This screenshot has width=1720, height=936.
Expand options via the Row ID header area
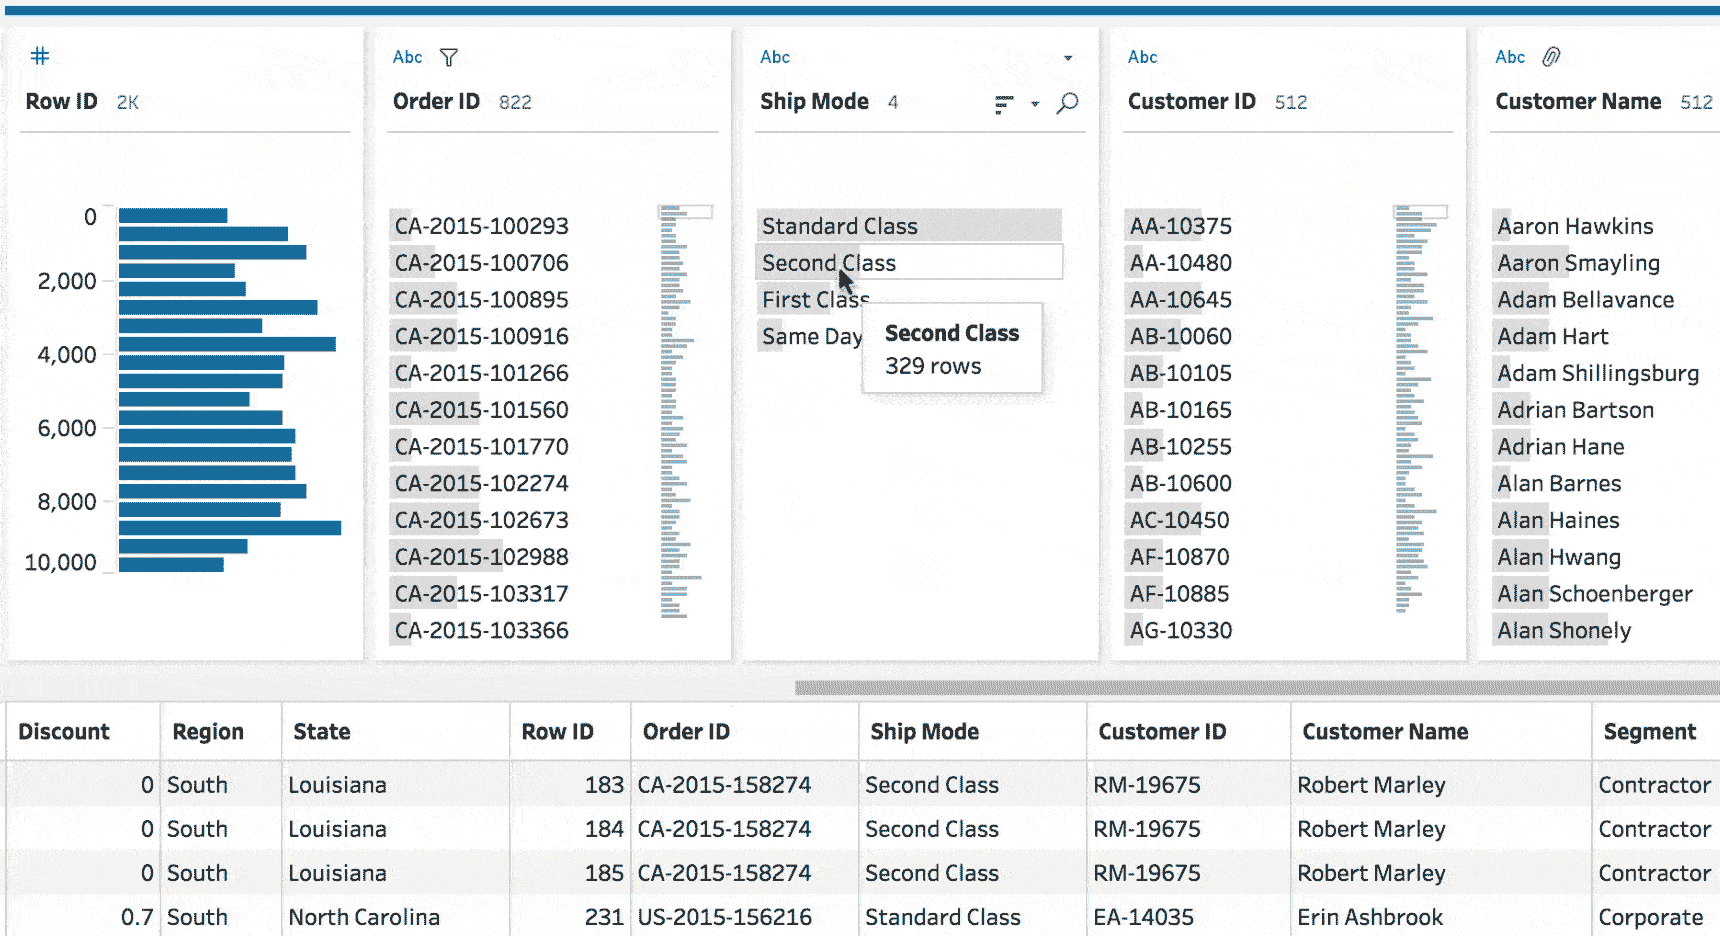point(60,101)
